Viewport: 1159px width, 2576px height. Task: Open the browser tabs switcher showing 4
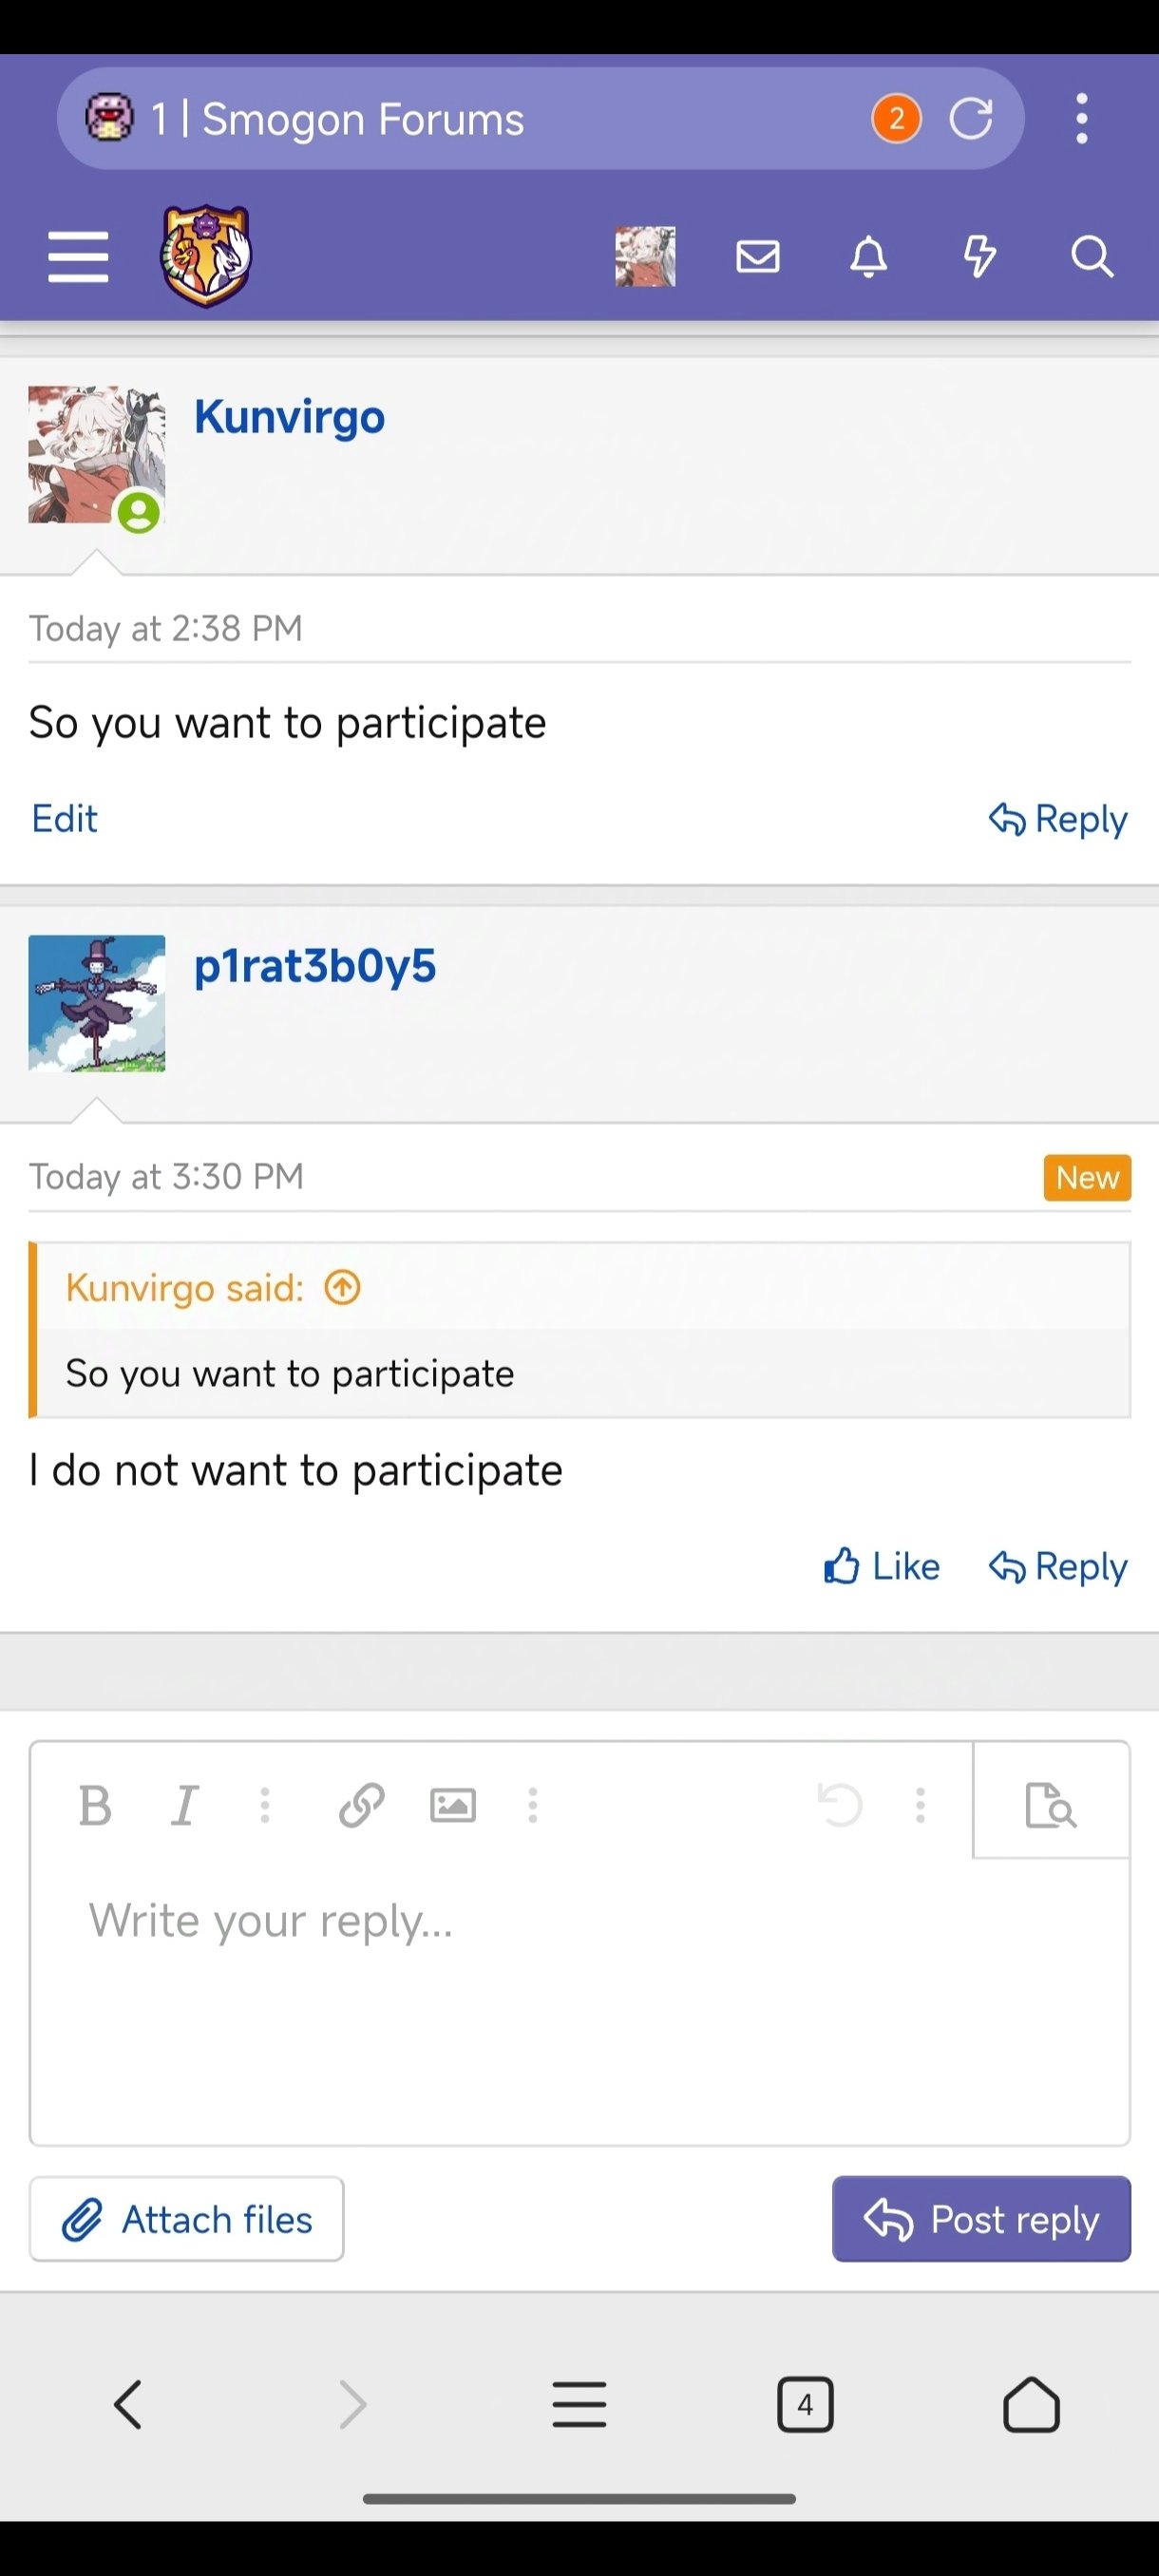[x=805, y=2404]
